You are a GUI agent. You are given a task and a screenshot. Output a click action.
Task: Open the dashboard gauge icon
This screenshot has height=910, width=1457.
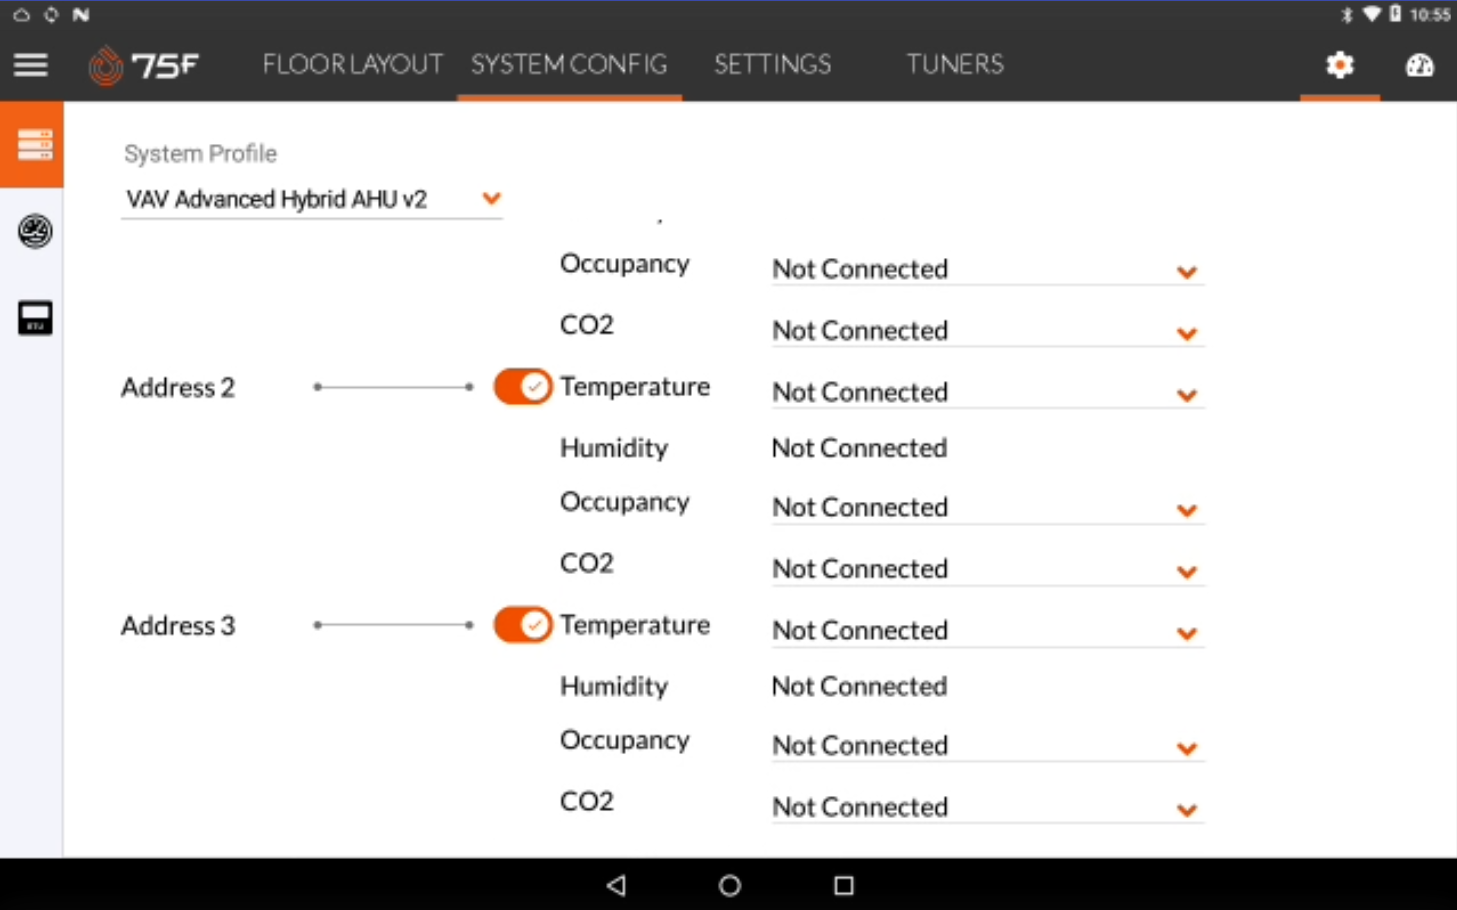click(1419, 66)
